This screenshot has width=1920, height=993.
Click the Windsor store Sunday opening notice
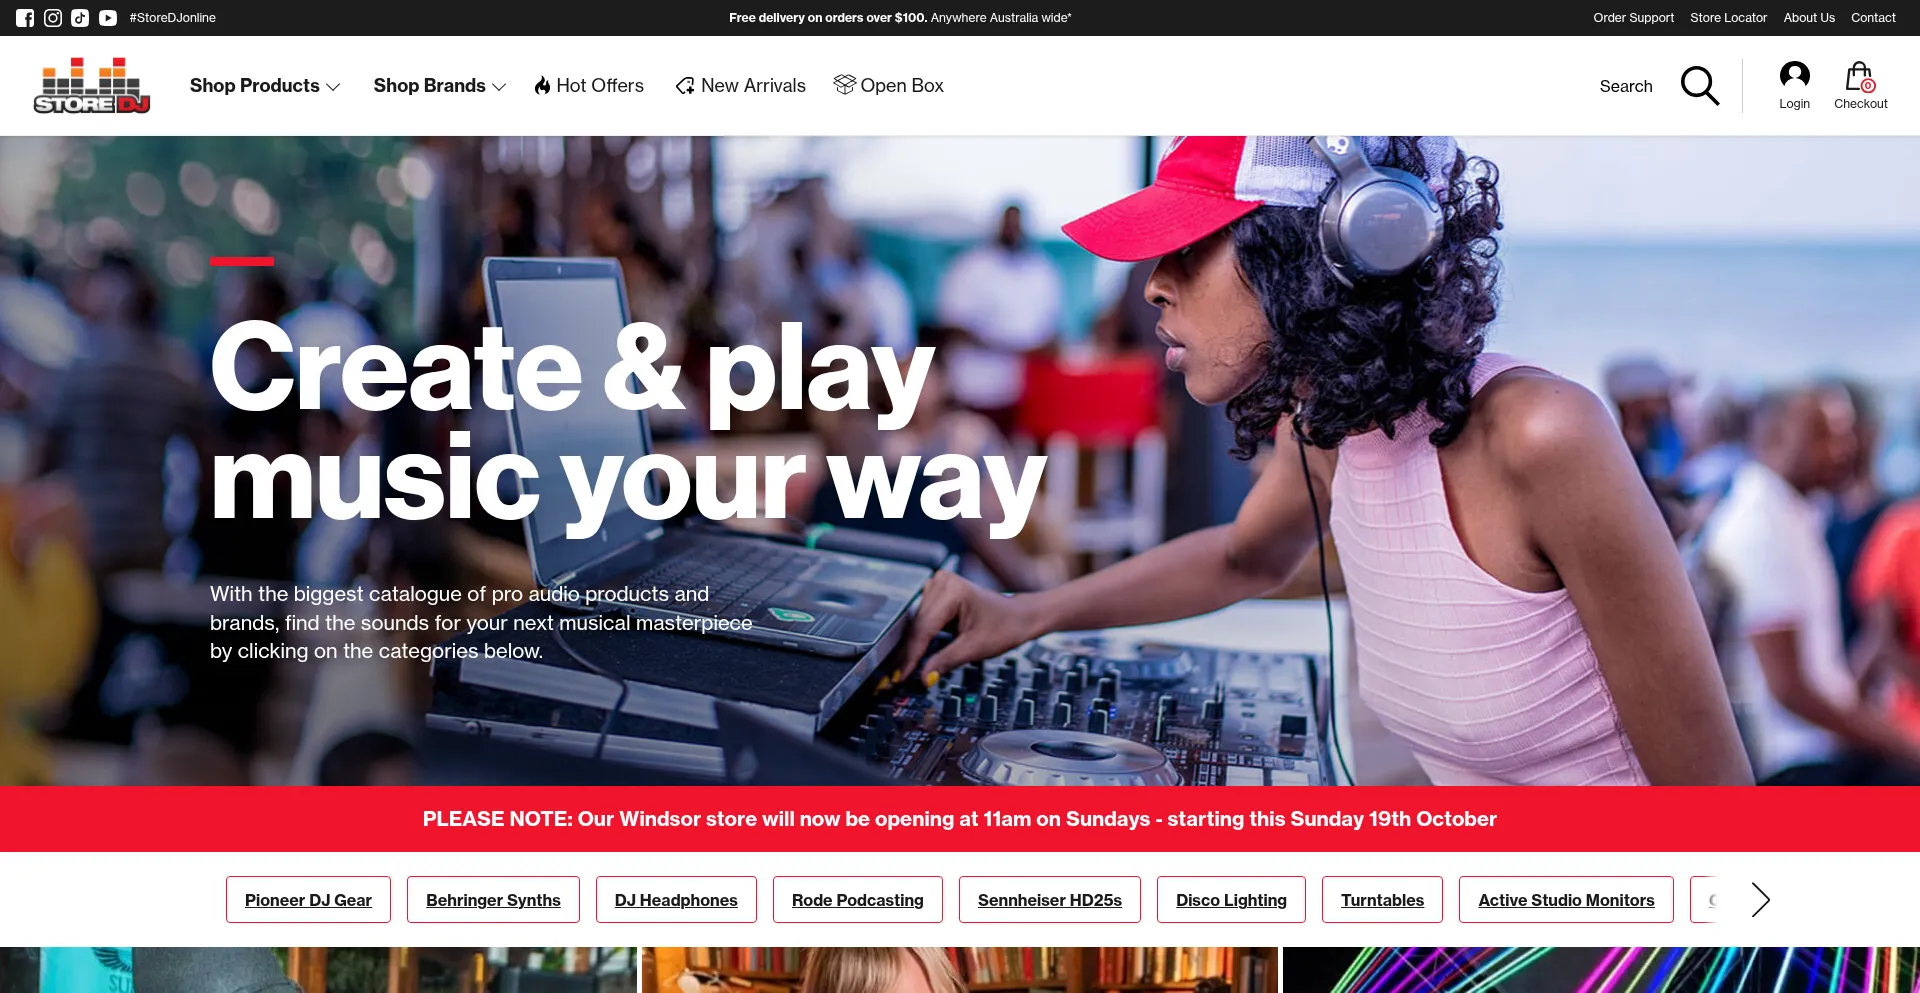click(960, 819)
